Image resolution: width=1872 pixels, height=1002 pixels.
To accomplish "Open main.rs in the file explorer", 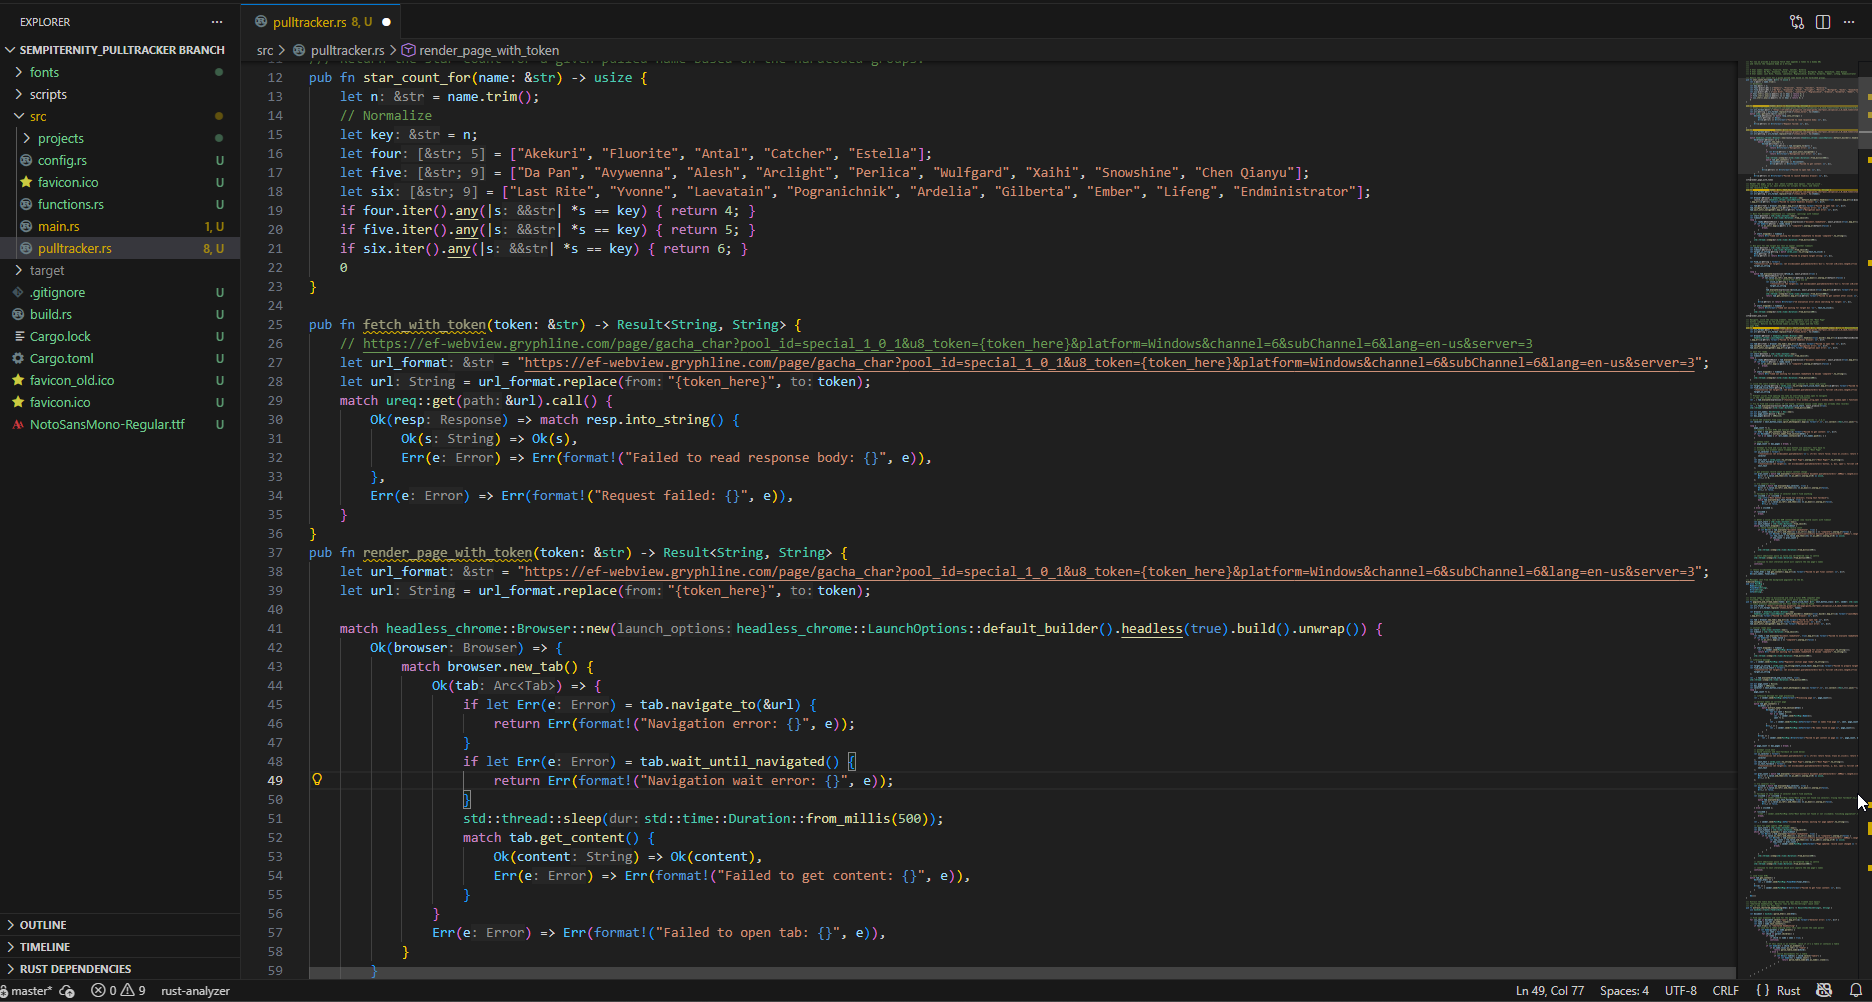I will click(x=58, y=226).
